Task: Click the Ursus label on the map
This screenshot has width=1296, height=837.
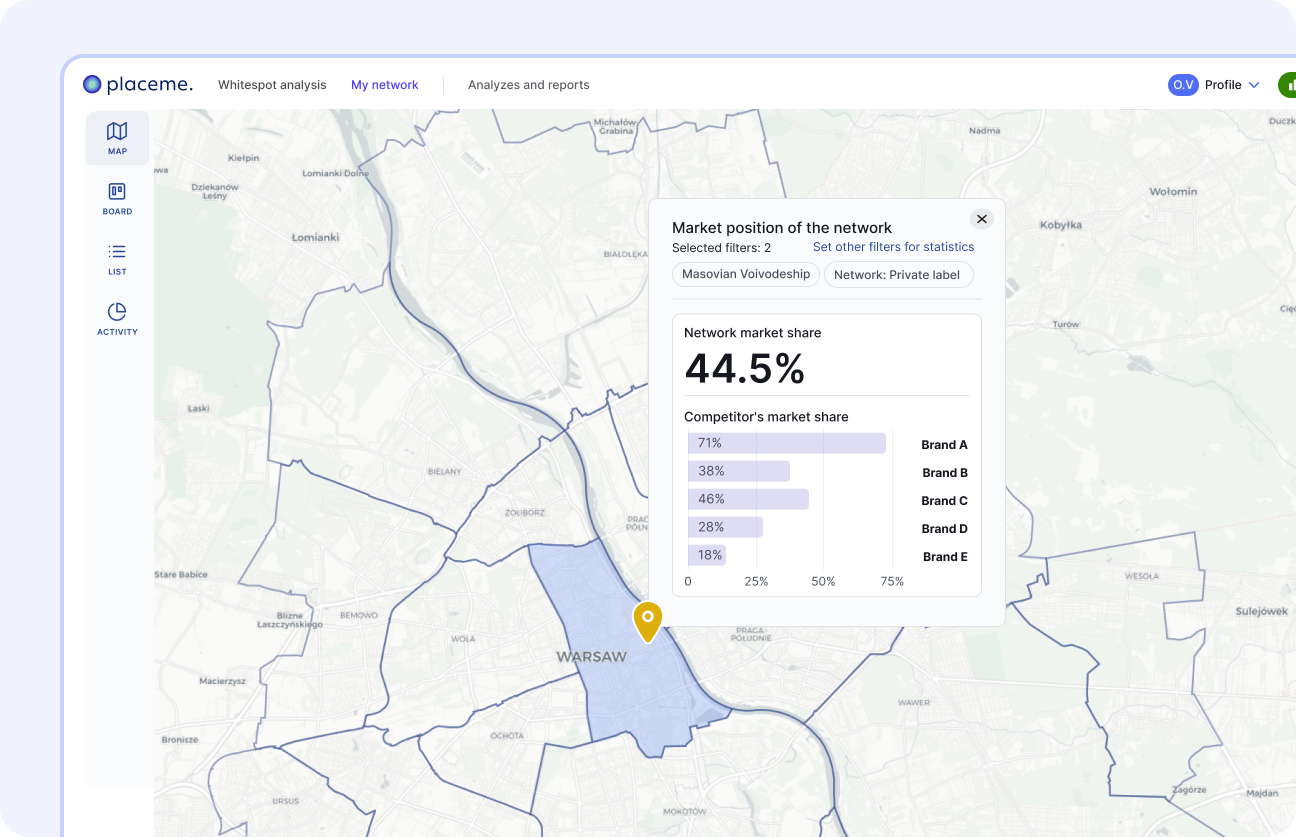Action: click(286, 801)
